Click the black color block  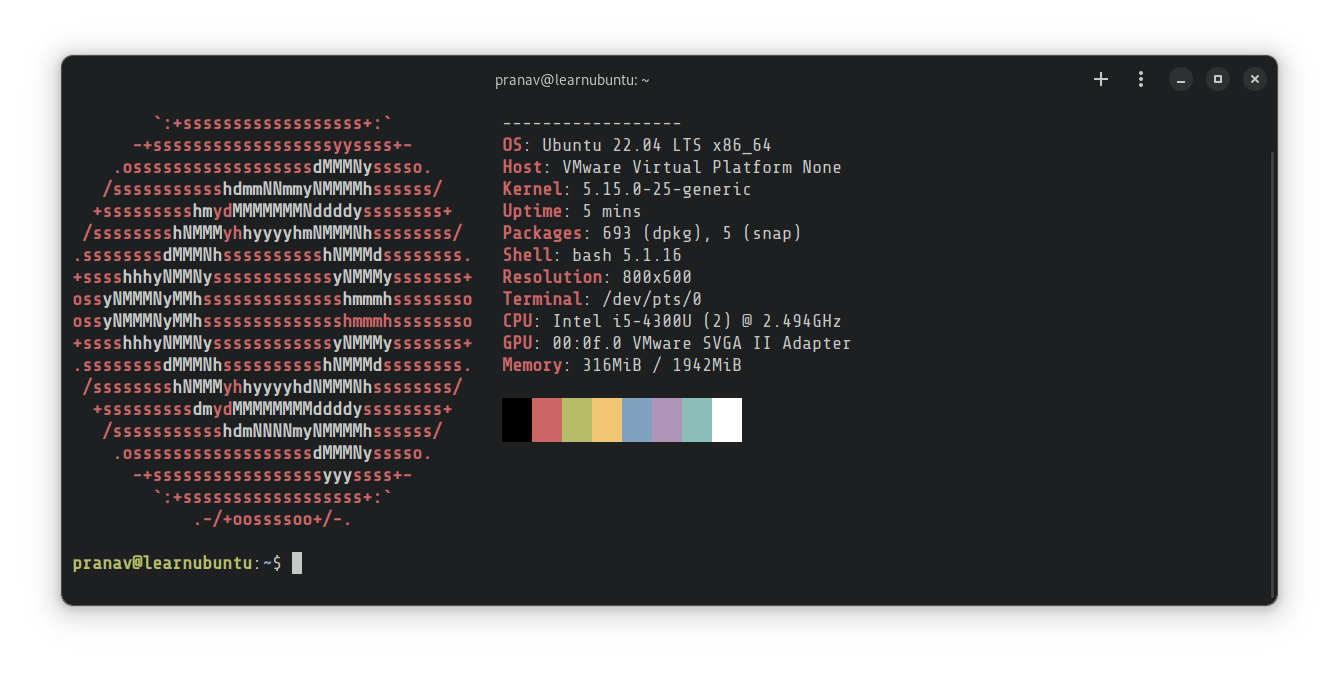pos(517,419)
